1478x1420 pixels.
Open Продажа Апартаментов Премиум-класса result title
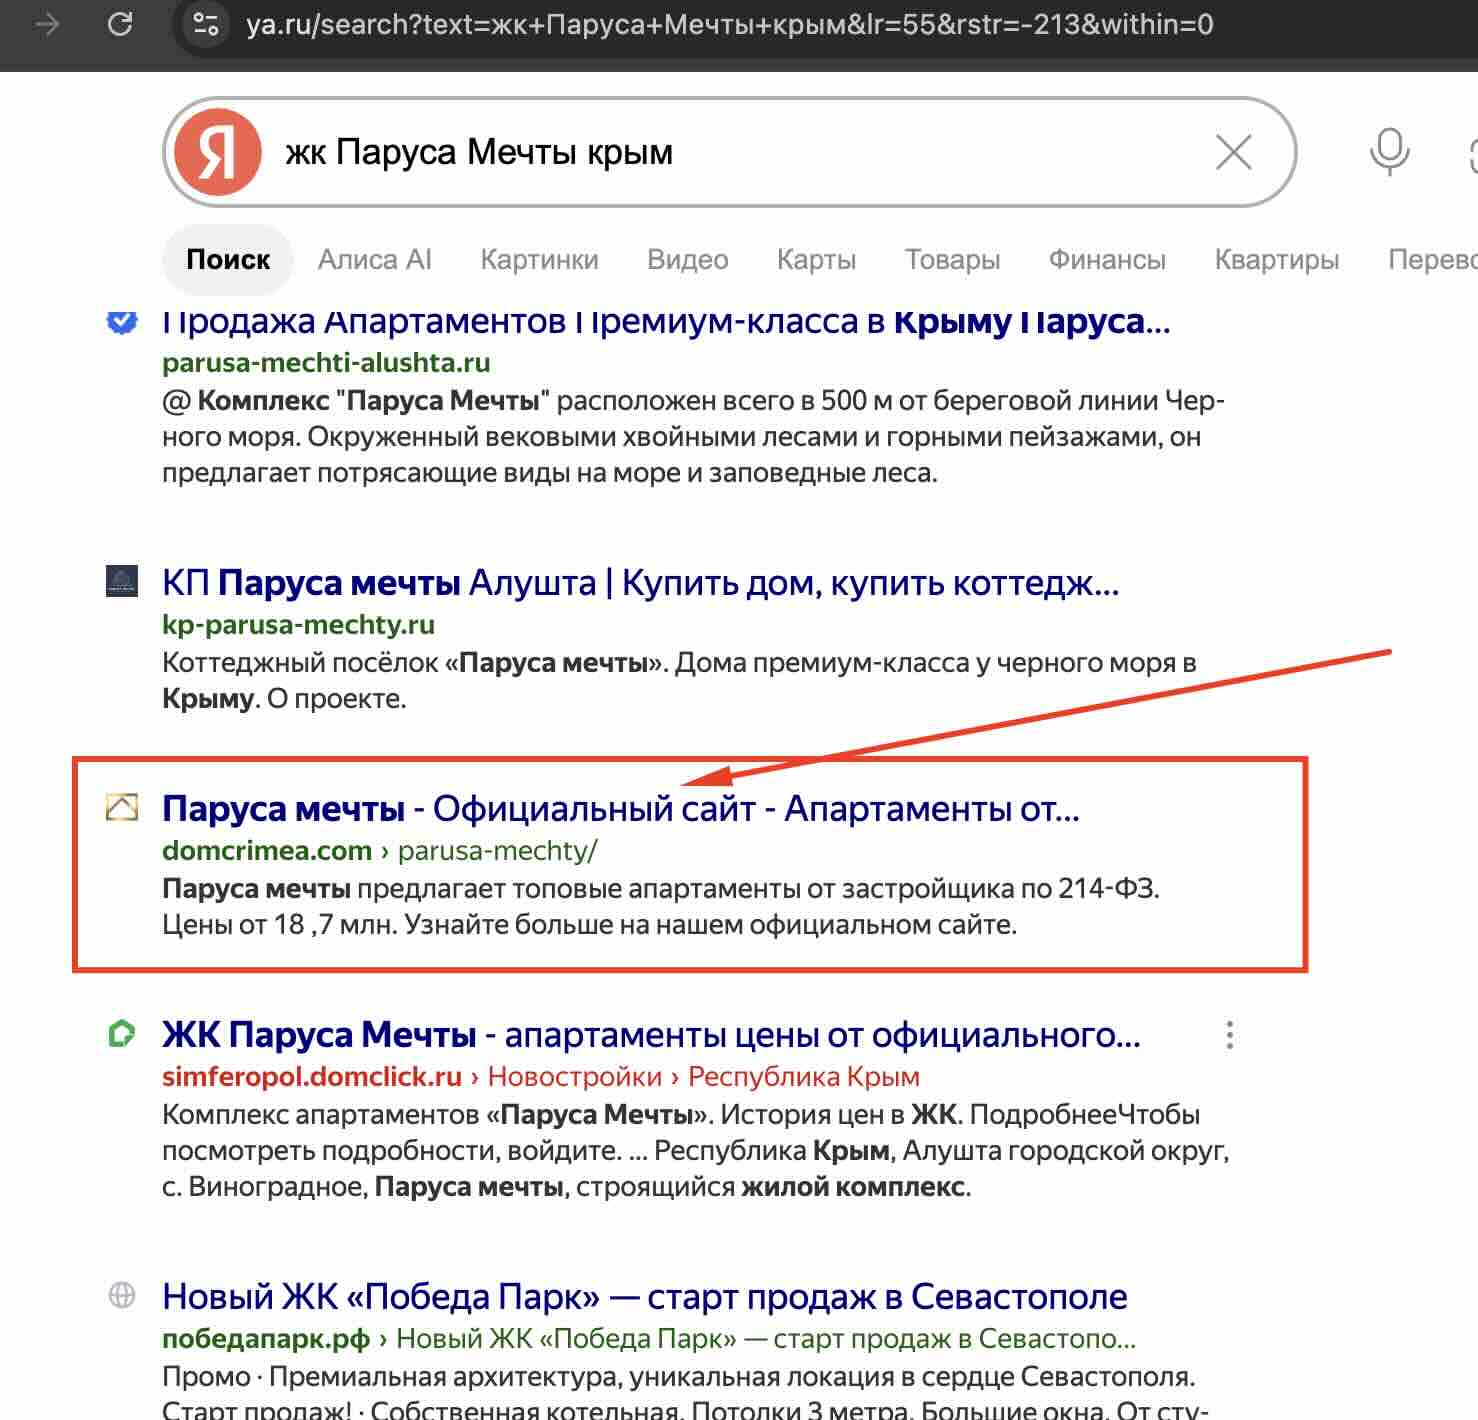coord(666,322)
